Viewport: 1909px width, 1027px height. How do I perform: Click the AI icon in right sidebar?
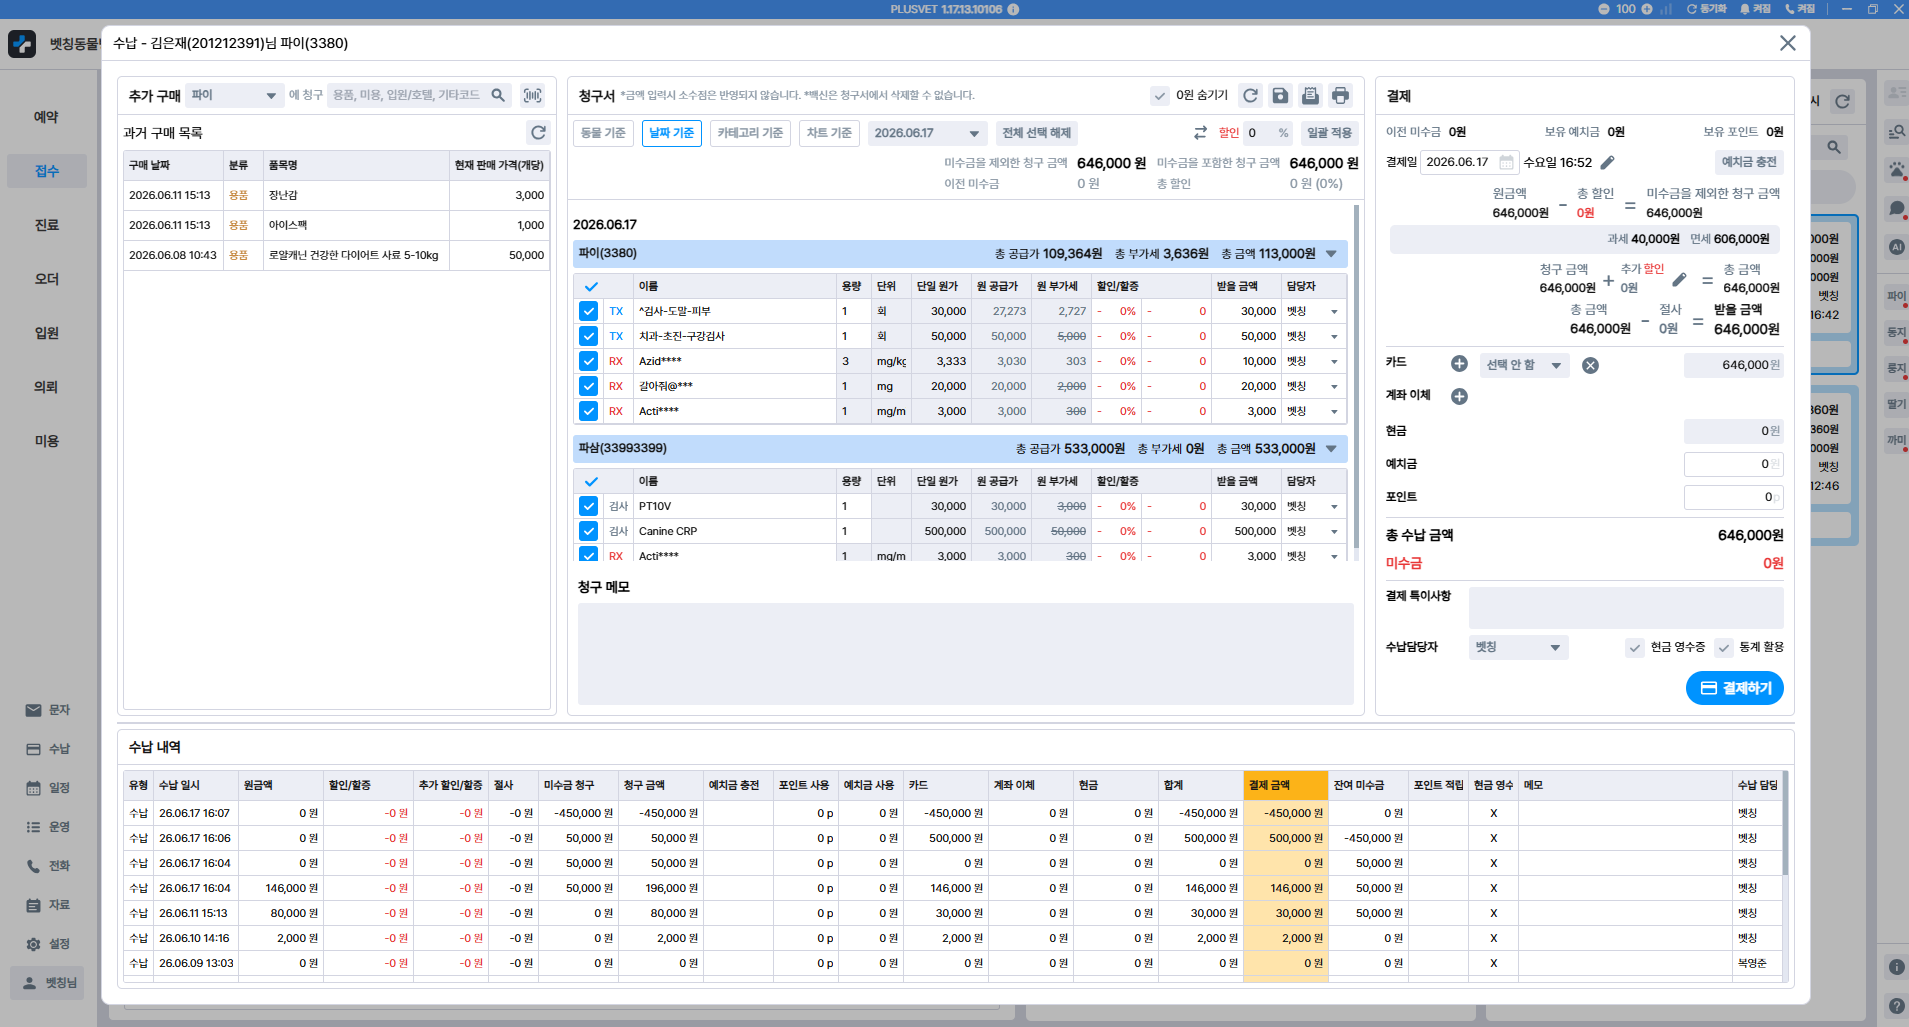point(1896,247)
